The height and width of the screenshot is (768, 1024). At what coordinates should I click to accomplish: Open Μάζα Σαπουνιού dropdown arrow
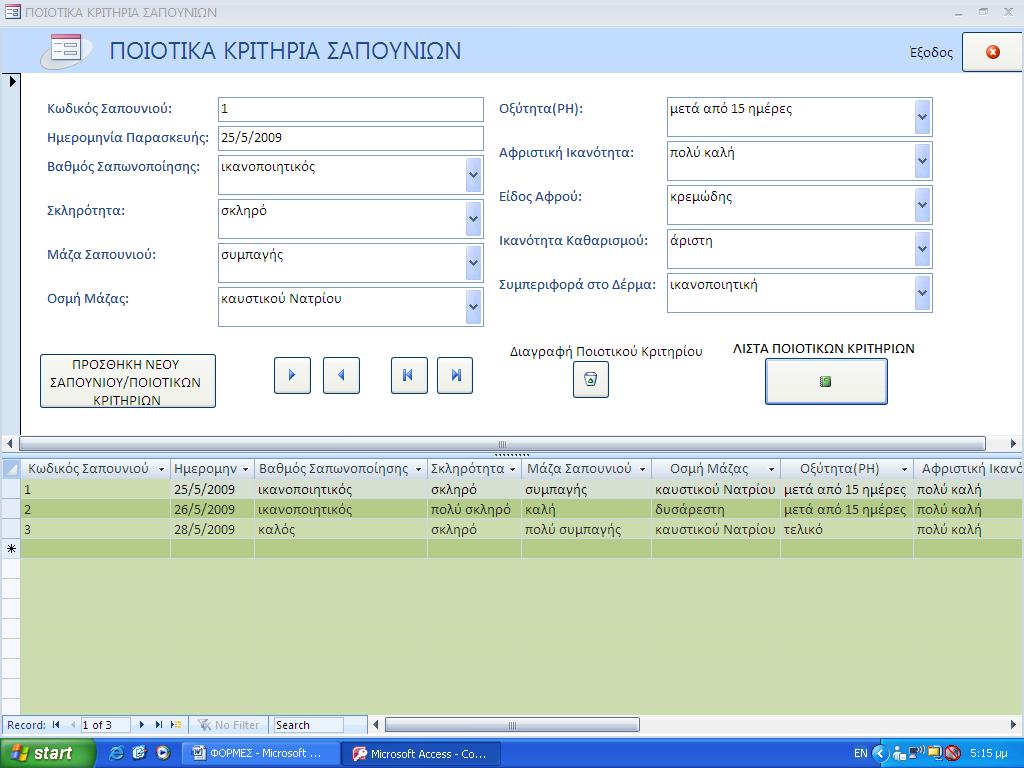[x=473, y=263]
